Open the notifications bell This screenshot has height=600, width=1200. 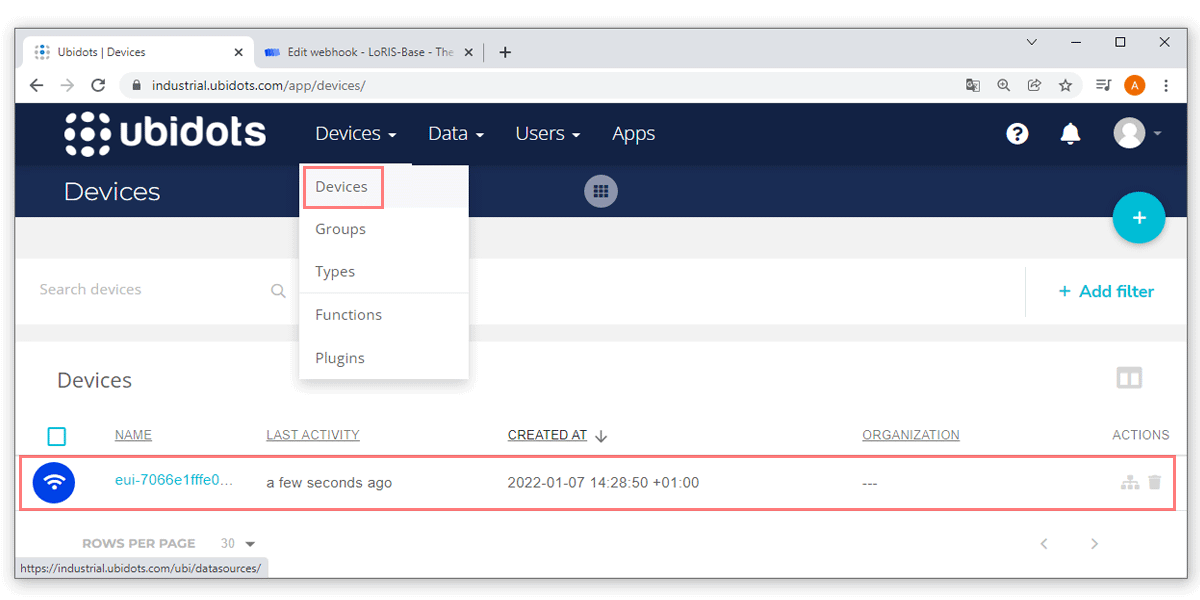point(1070,134)
